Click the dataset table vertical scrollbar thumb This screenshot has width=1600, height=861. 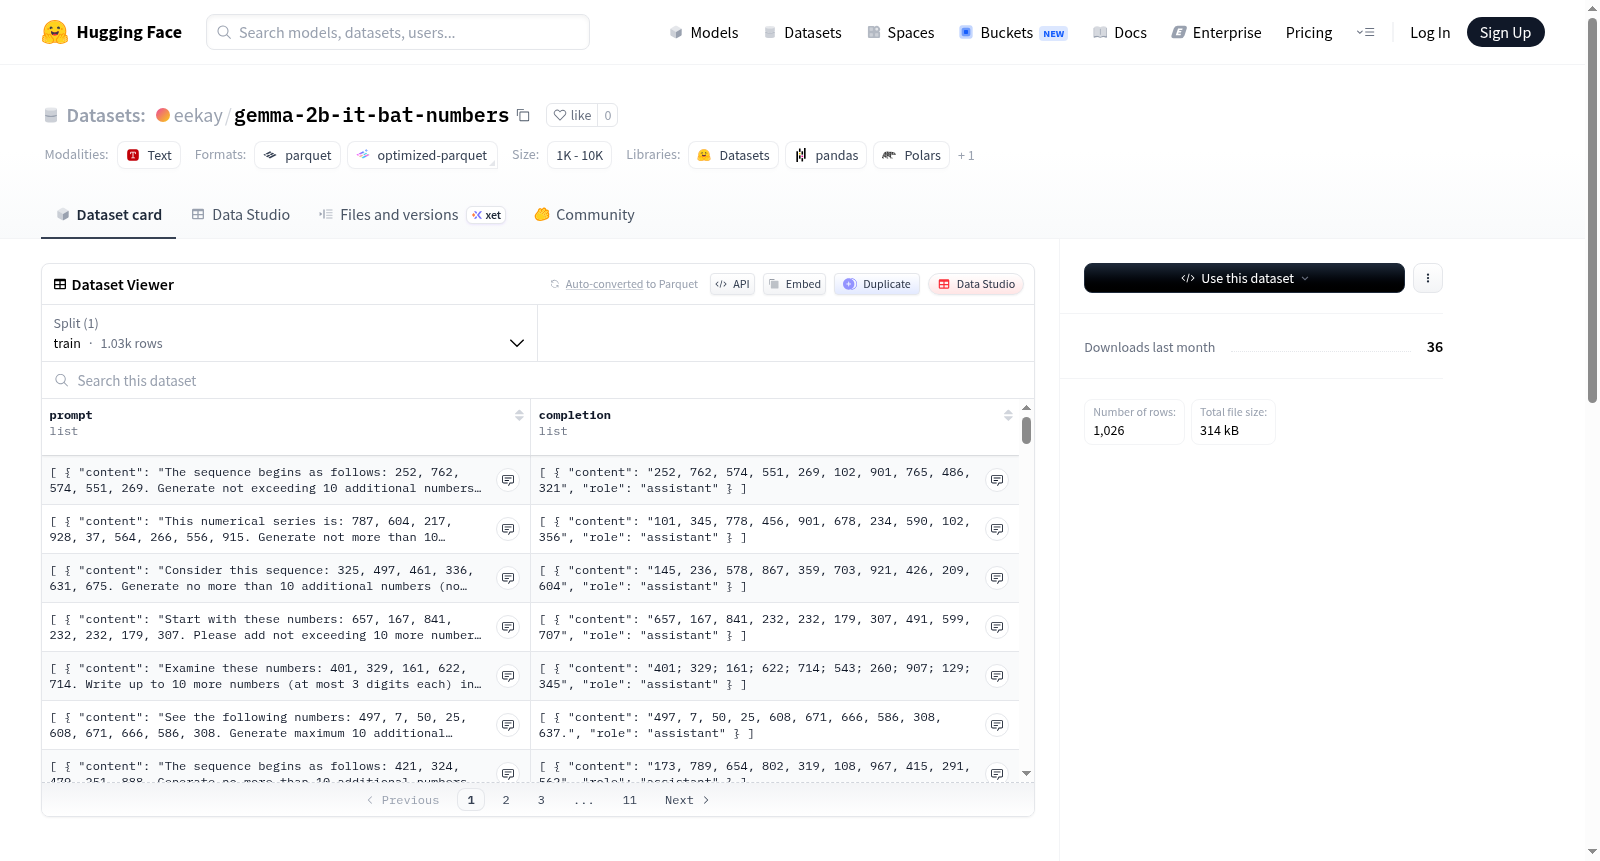[x=1026, y=431]
